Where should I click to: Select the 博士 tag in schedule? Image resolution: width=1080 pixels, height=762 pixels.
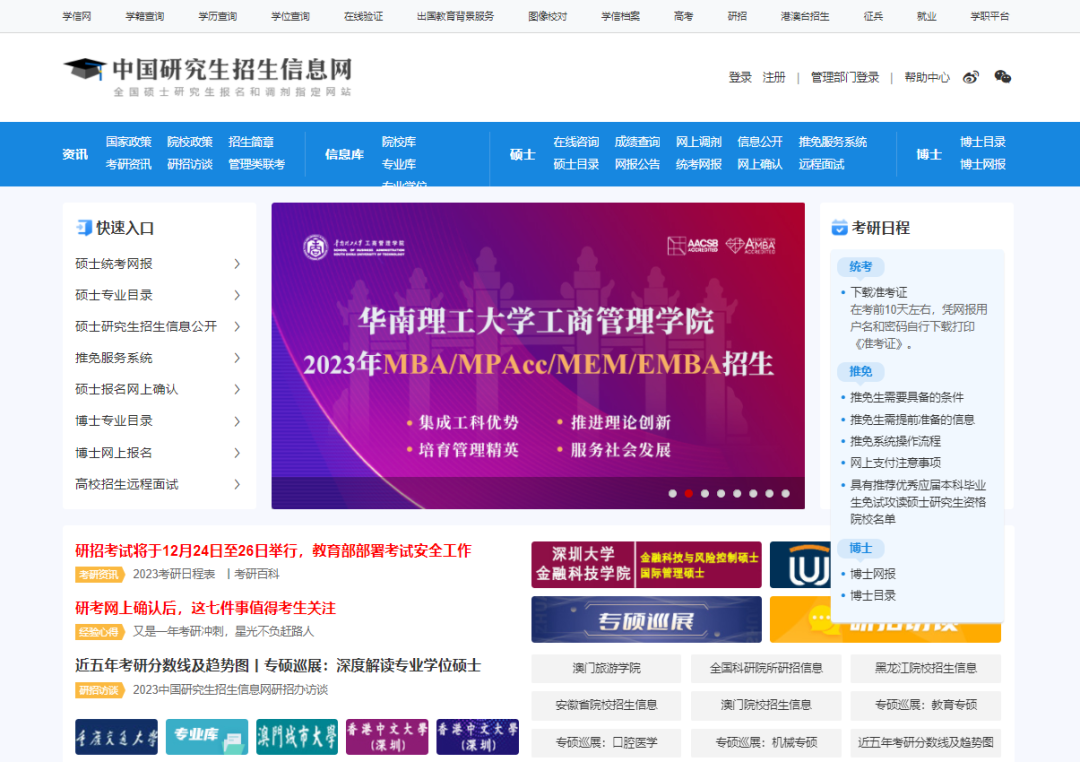click(860, 548)
